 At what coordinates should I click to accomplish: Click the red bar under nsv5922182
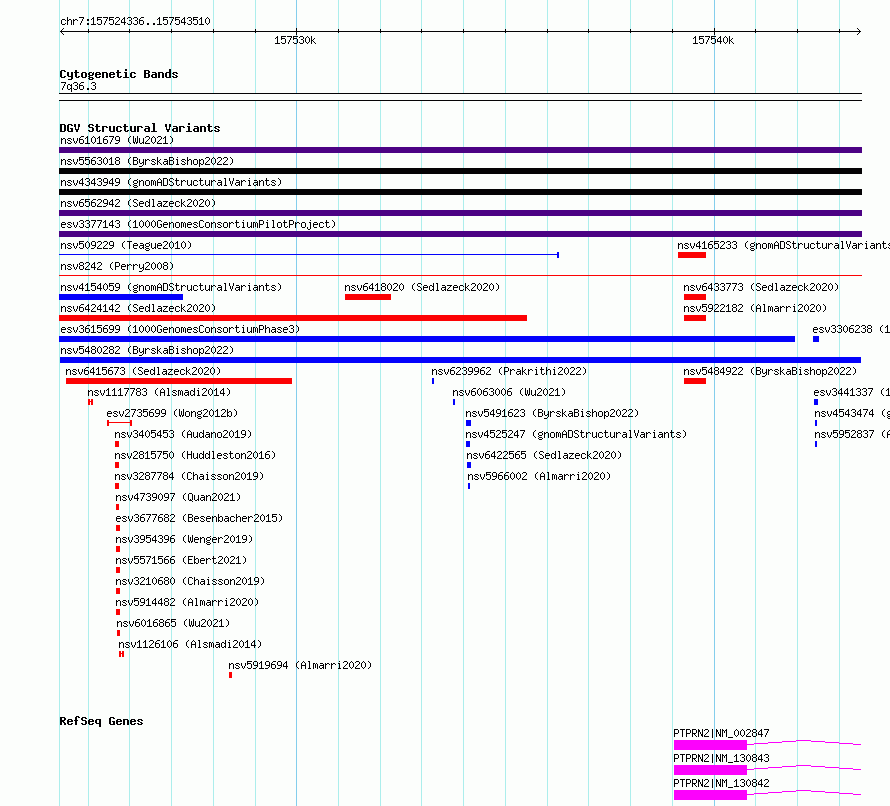[x=695, y=318]
